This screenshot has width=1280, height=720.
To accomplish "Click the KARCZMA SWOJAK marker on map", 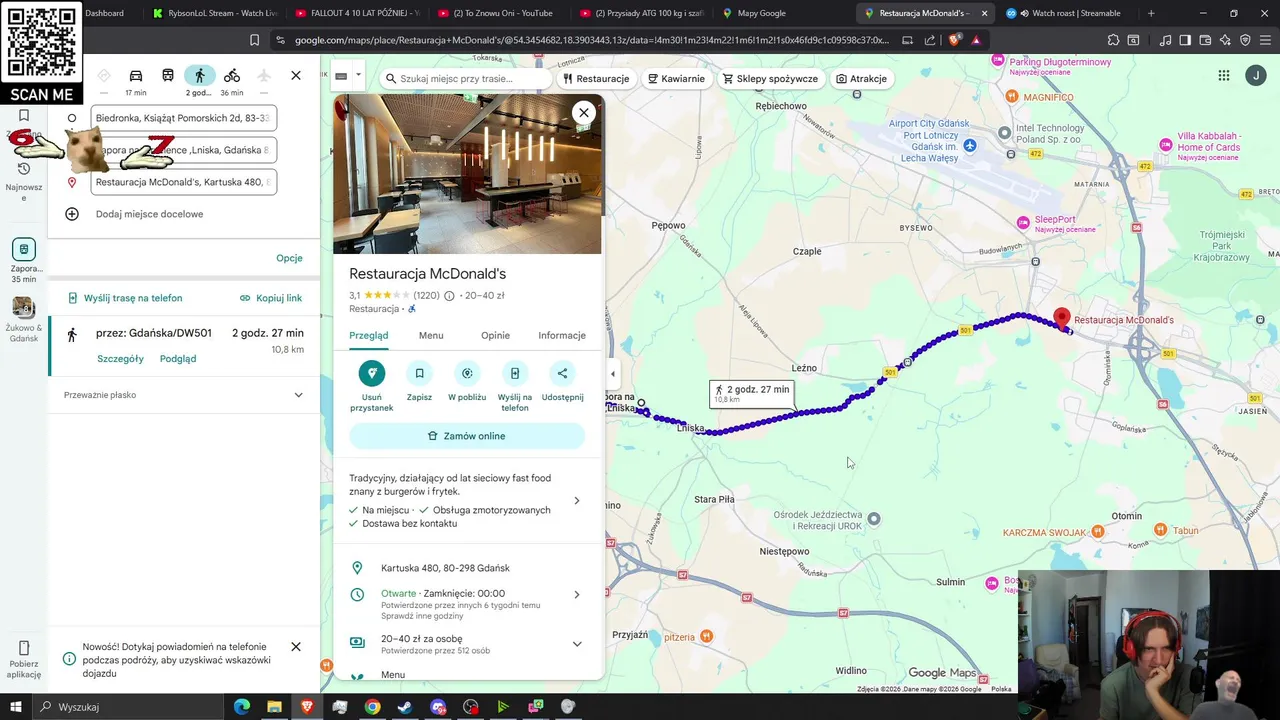I will pos(1098,532).
